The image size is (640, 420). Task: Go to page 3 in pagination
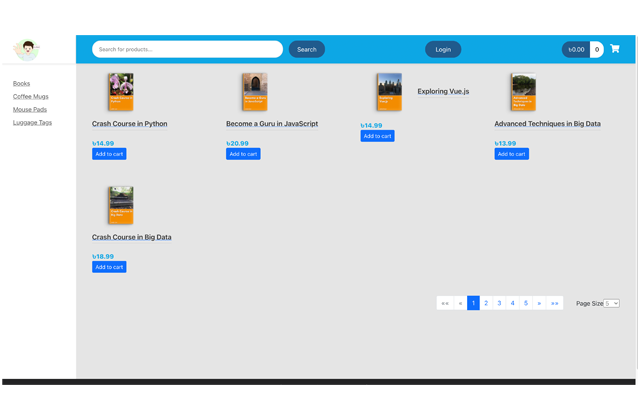pos(499,303)
